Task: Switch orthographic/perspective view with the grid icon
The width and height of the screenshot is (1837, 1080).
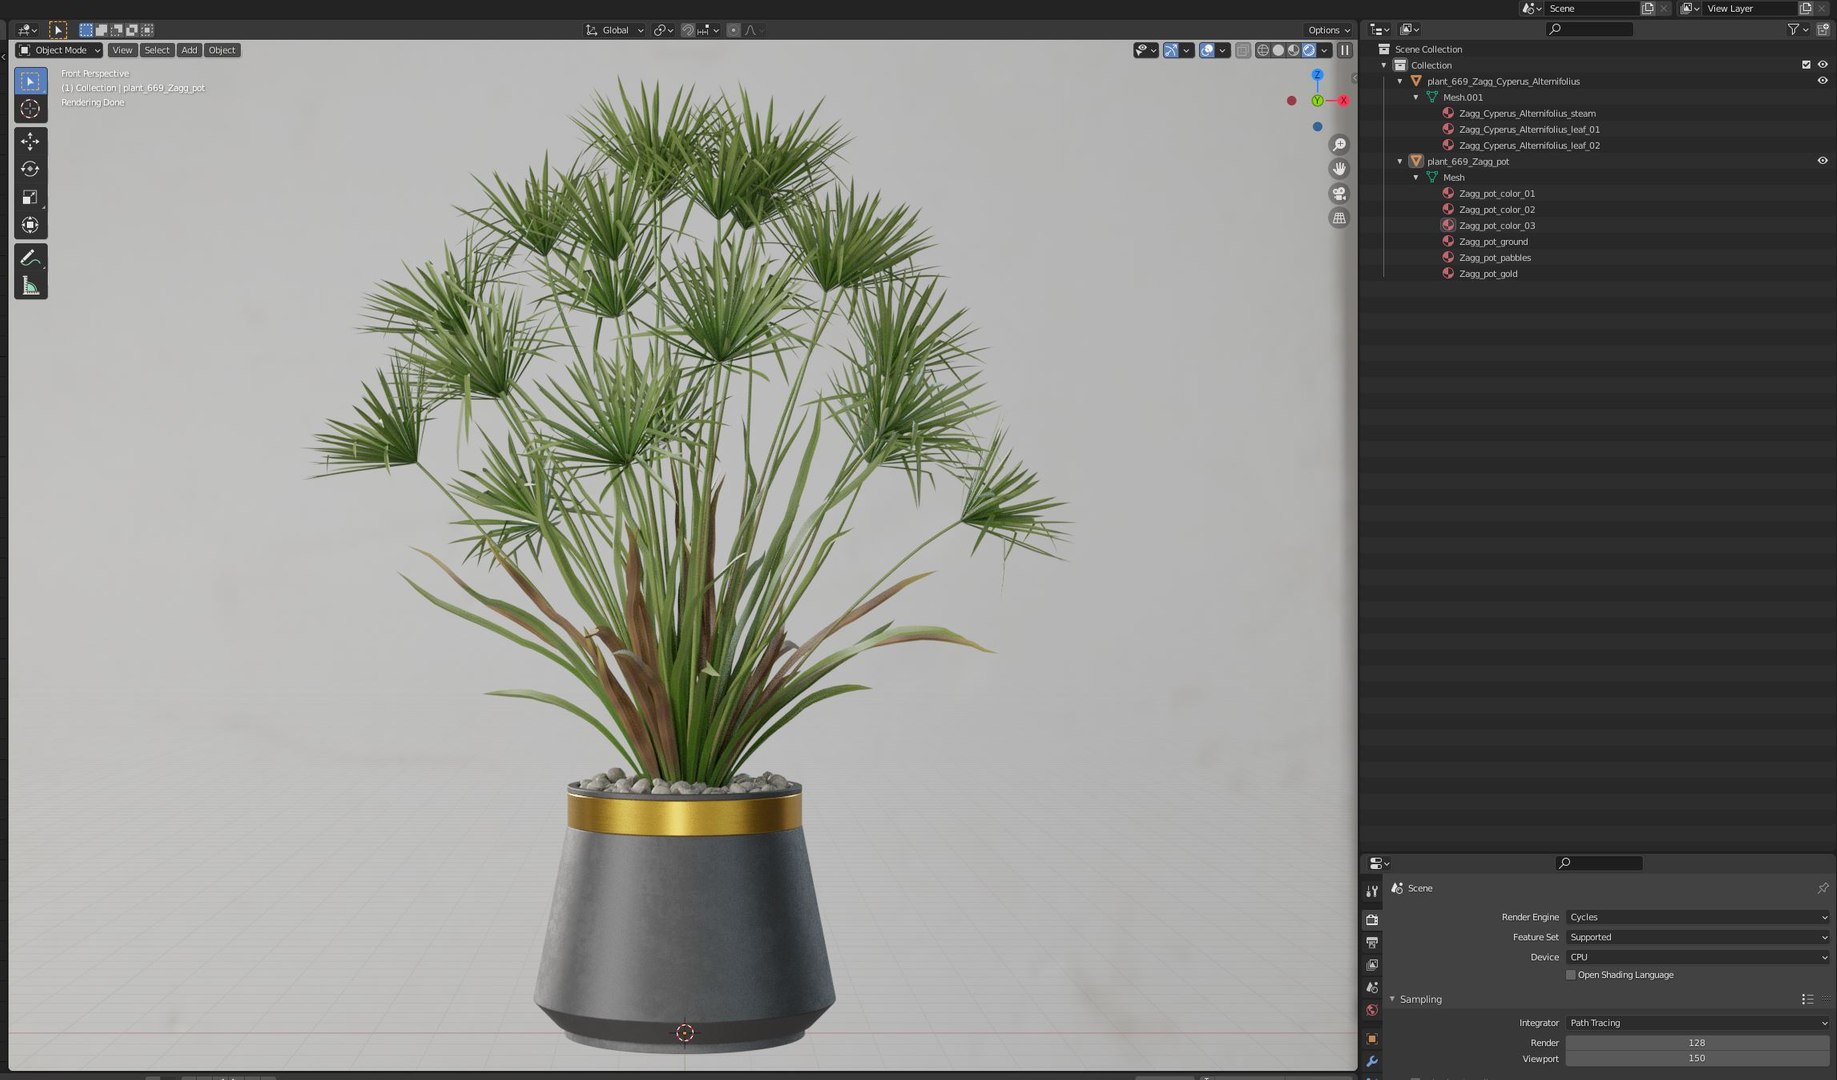Action: (1339, 218)
